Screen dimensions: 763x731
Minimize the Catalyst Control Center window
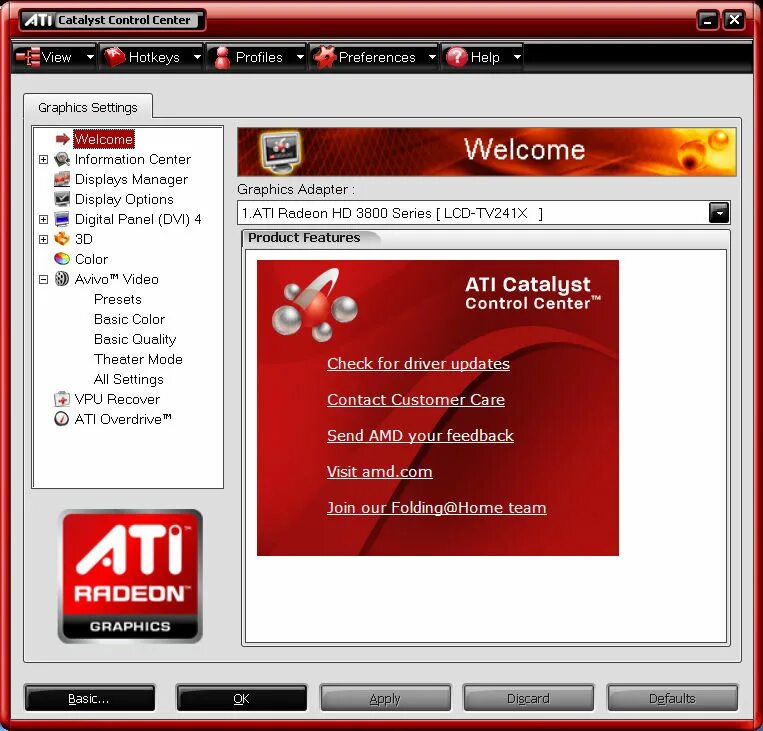[x=708, y=20]
